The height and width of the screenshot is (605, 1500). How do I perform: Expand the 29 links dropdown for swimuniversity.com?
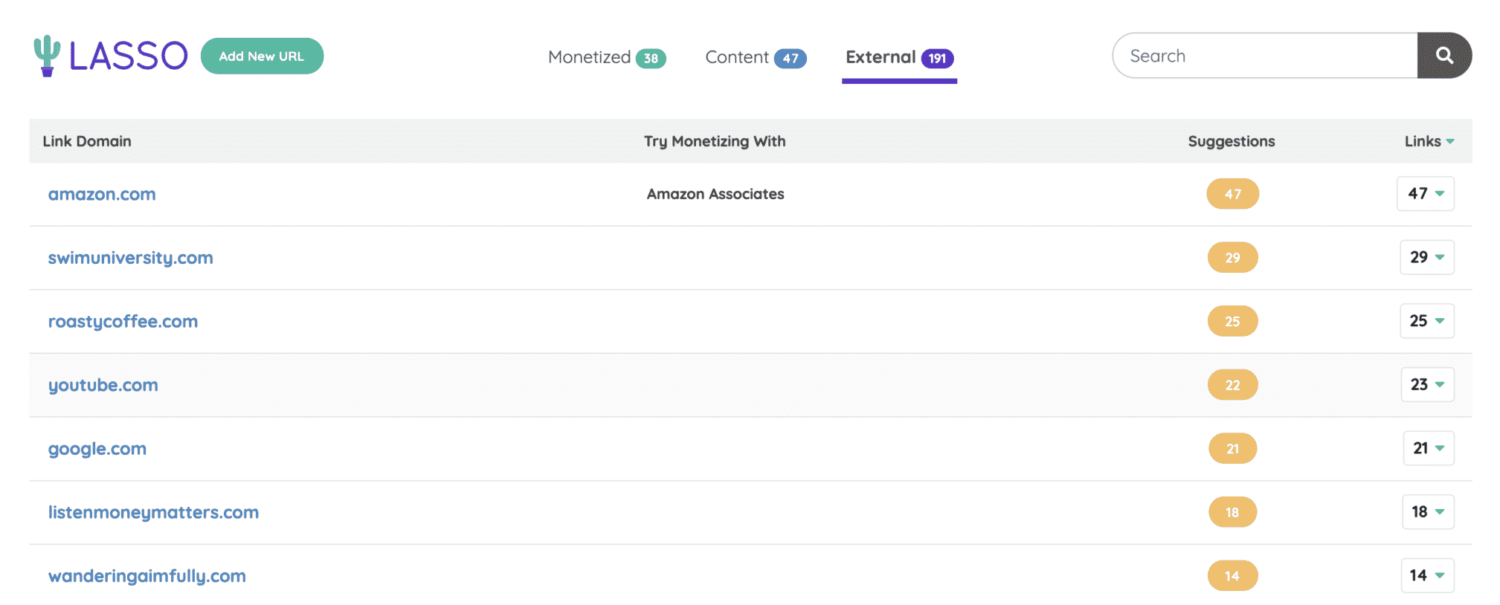tap(1427, 258)
